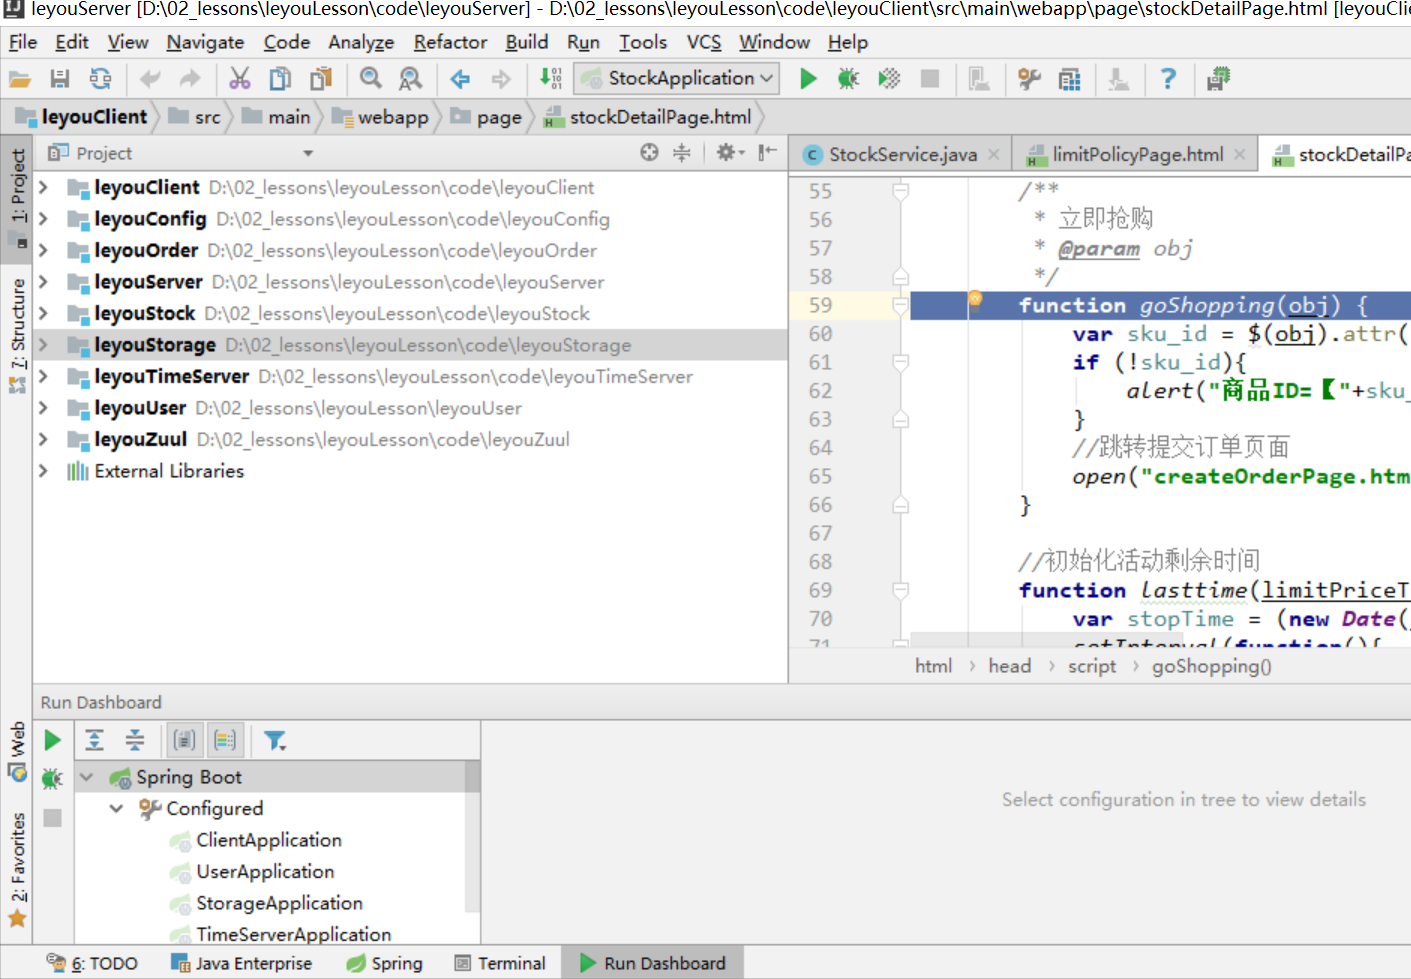1411x979 pixels.
Task: Toggle fold marker at line 61 if-block
Action: (x=901, y=362)
